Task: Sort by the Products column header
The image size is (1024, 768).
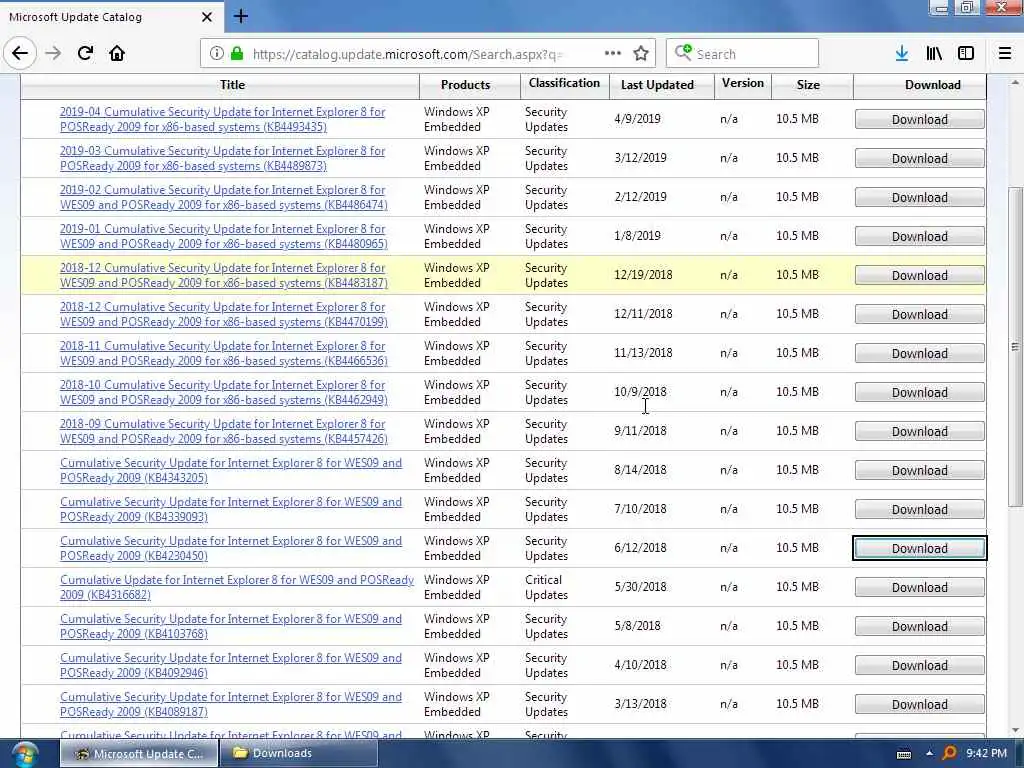Action: point(465,85)
